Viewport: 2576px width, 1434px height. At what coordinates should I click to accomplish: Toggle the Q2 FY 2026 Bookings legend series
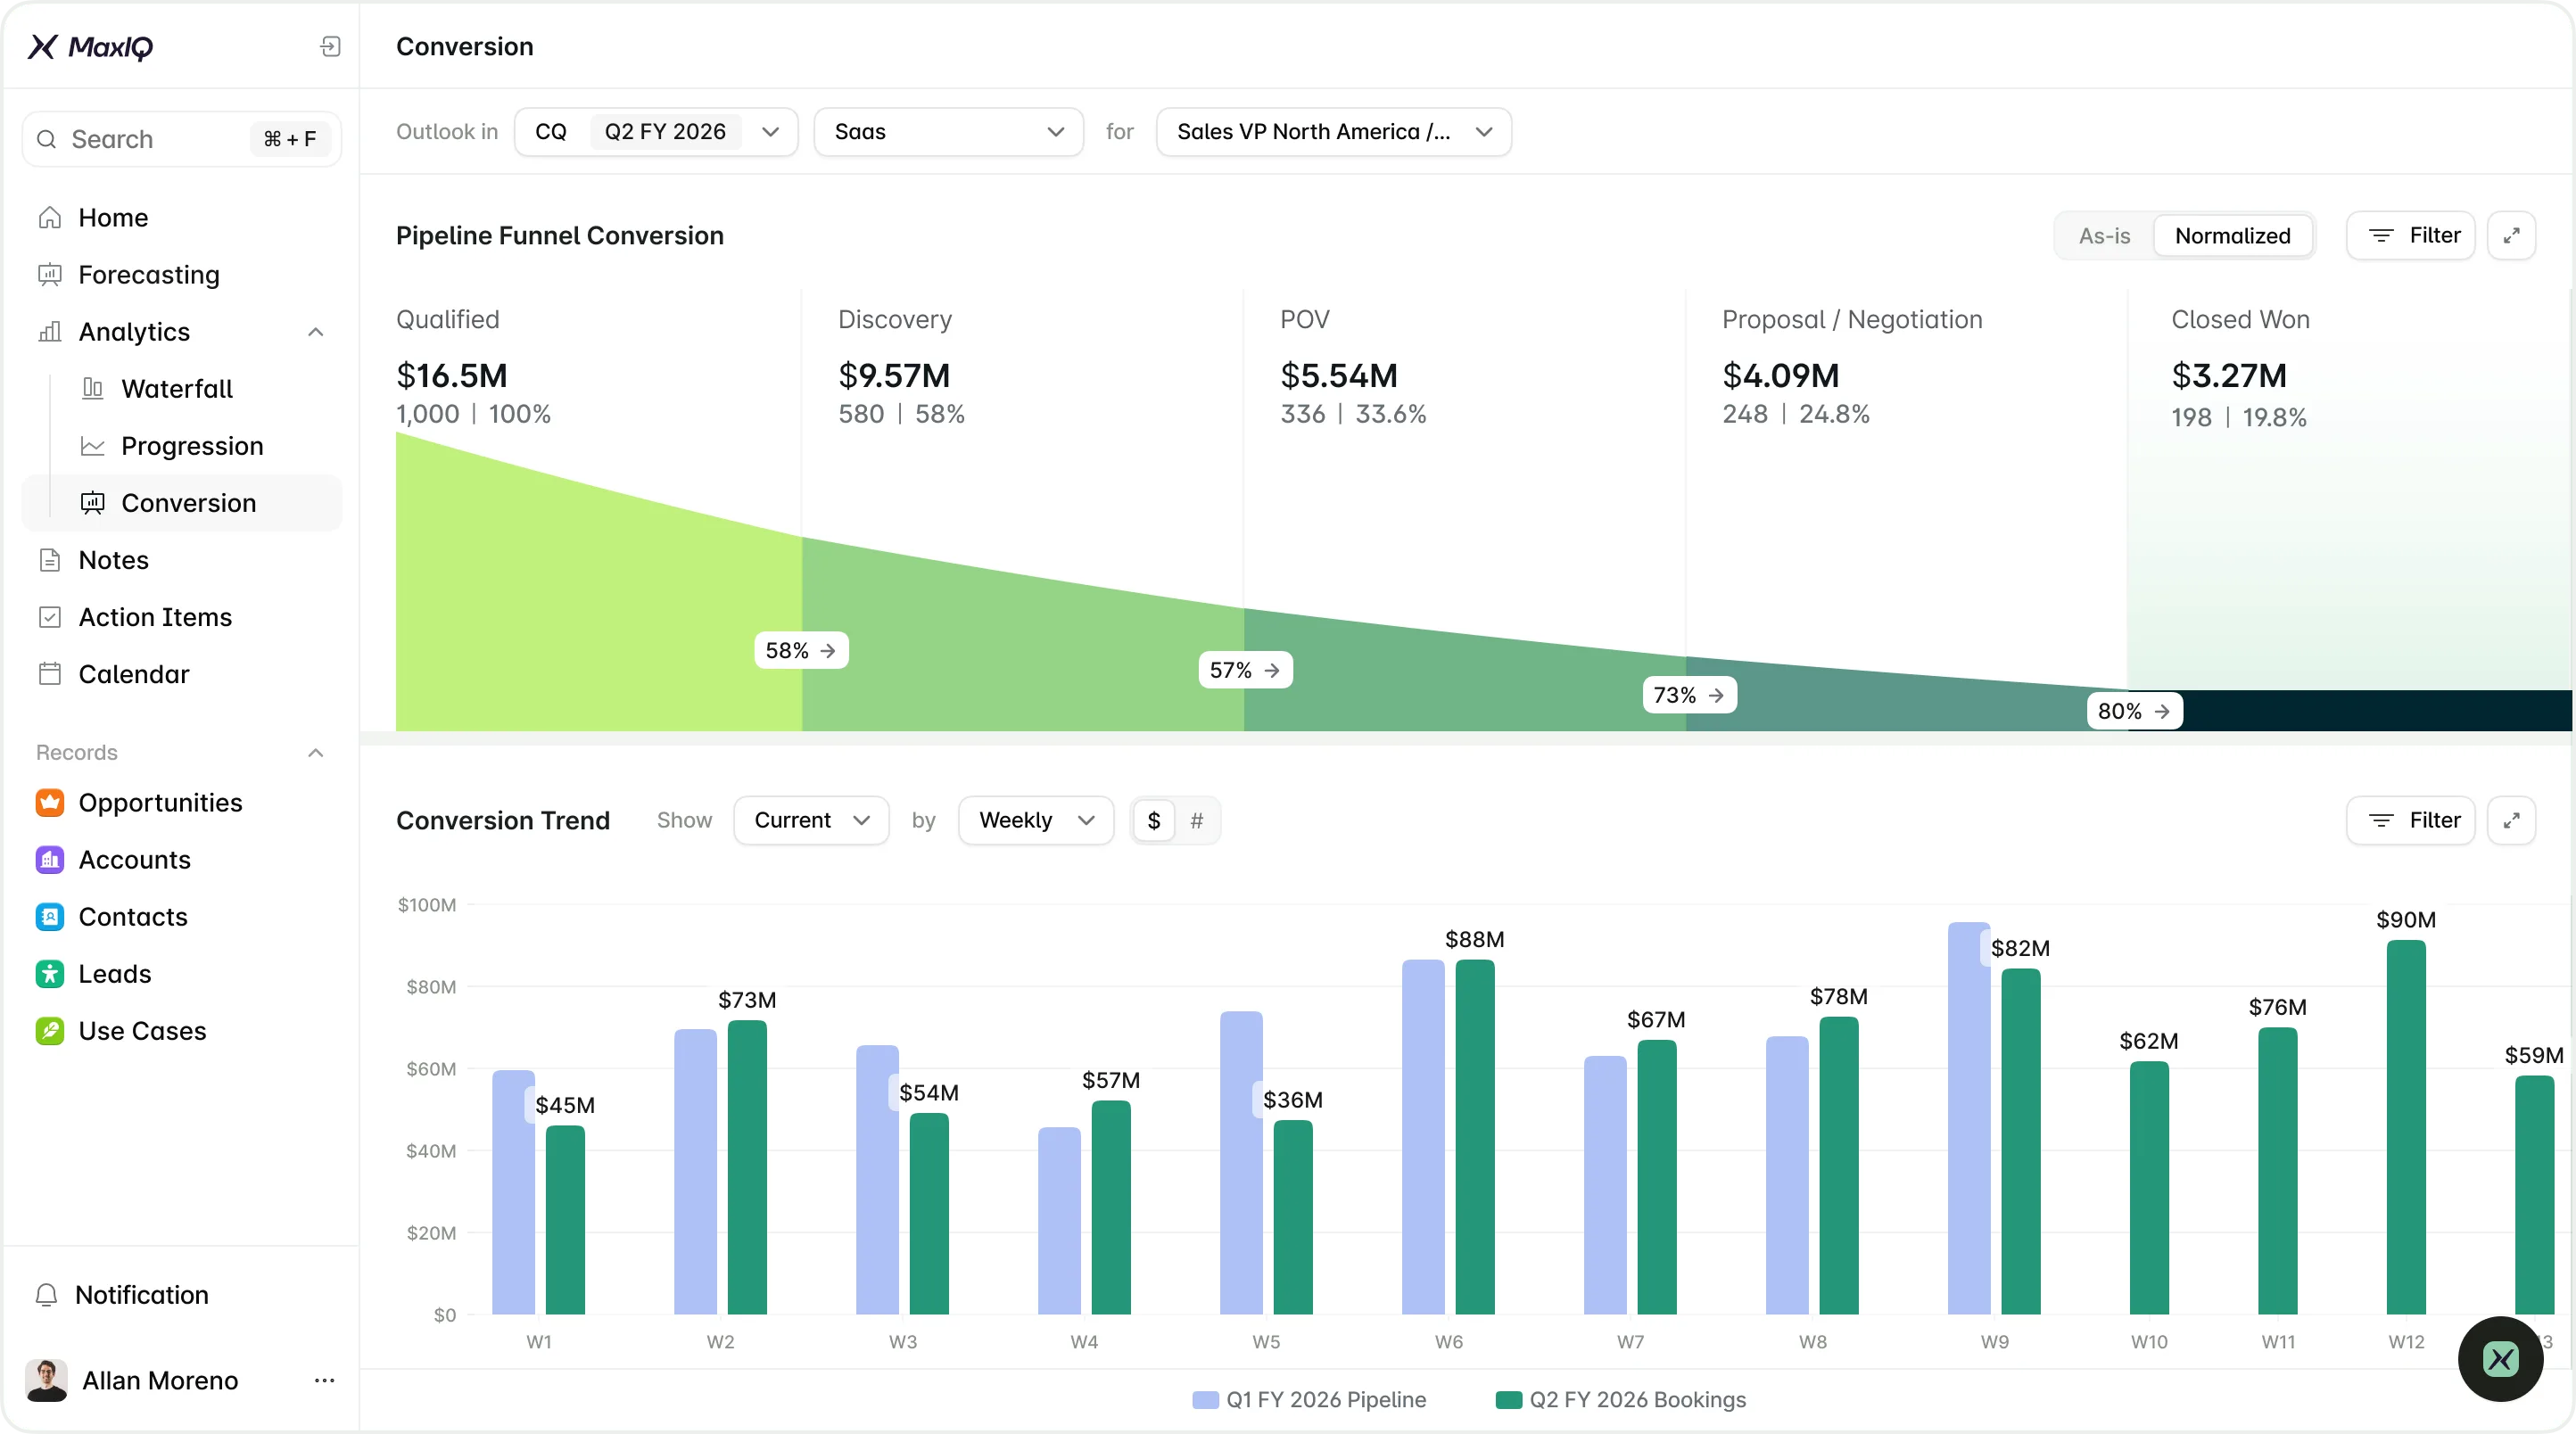pos(1620,1400)
